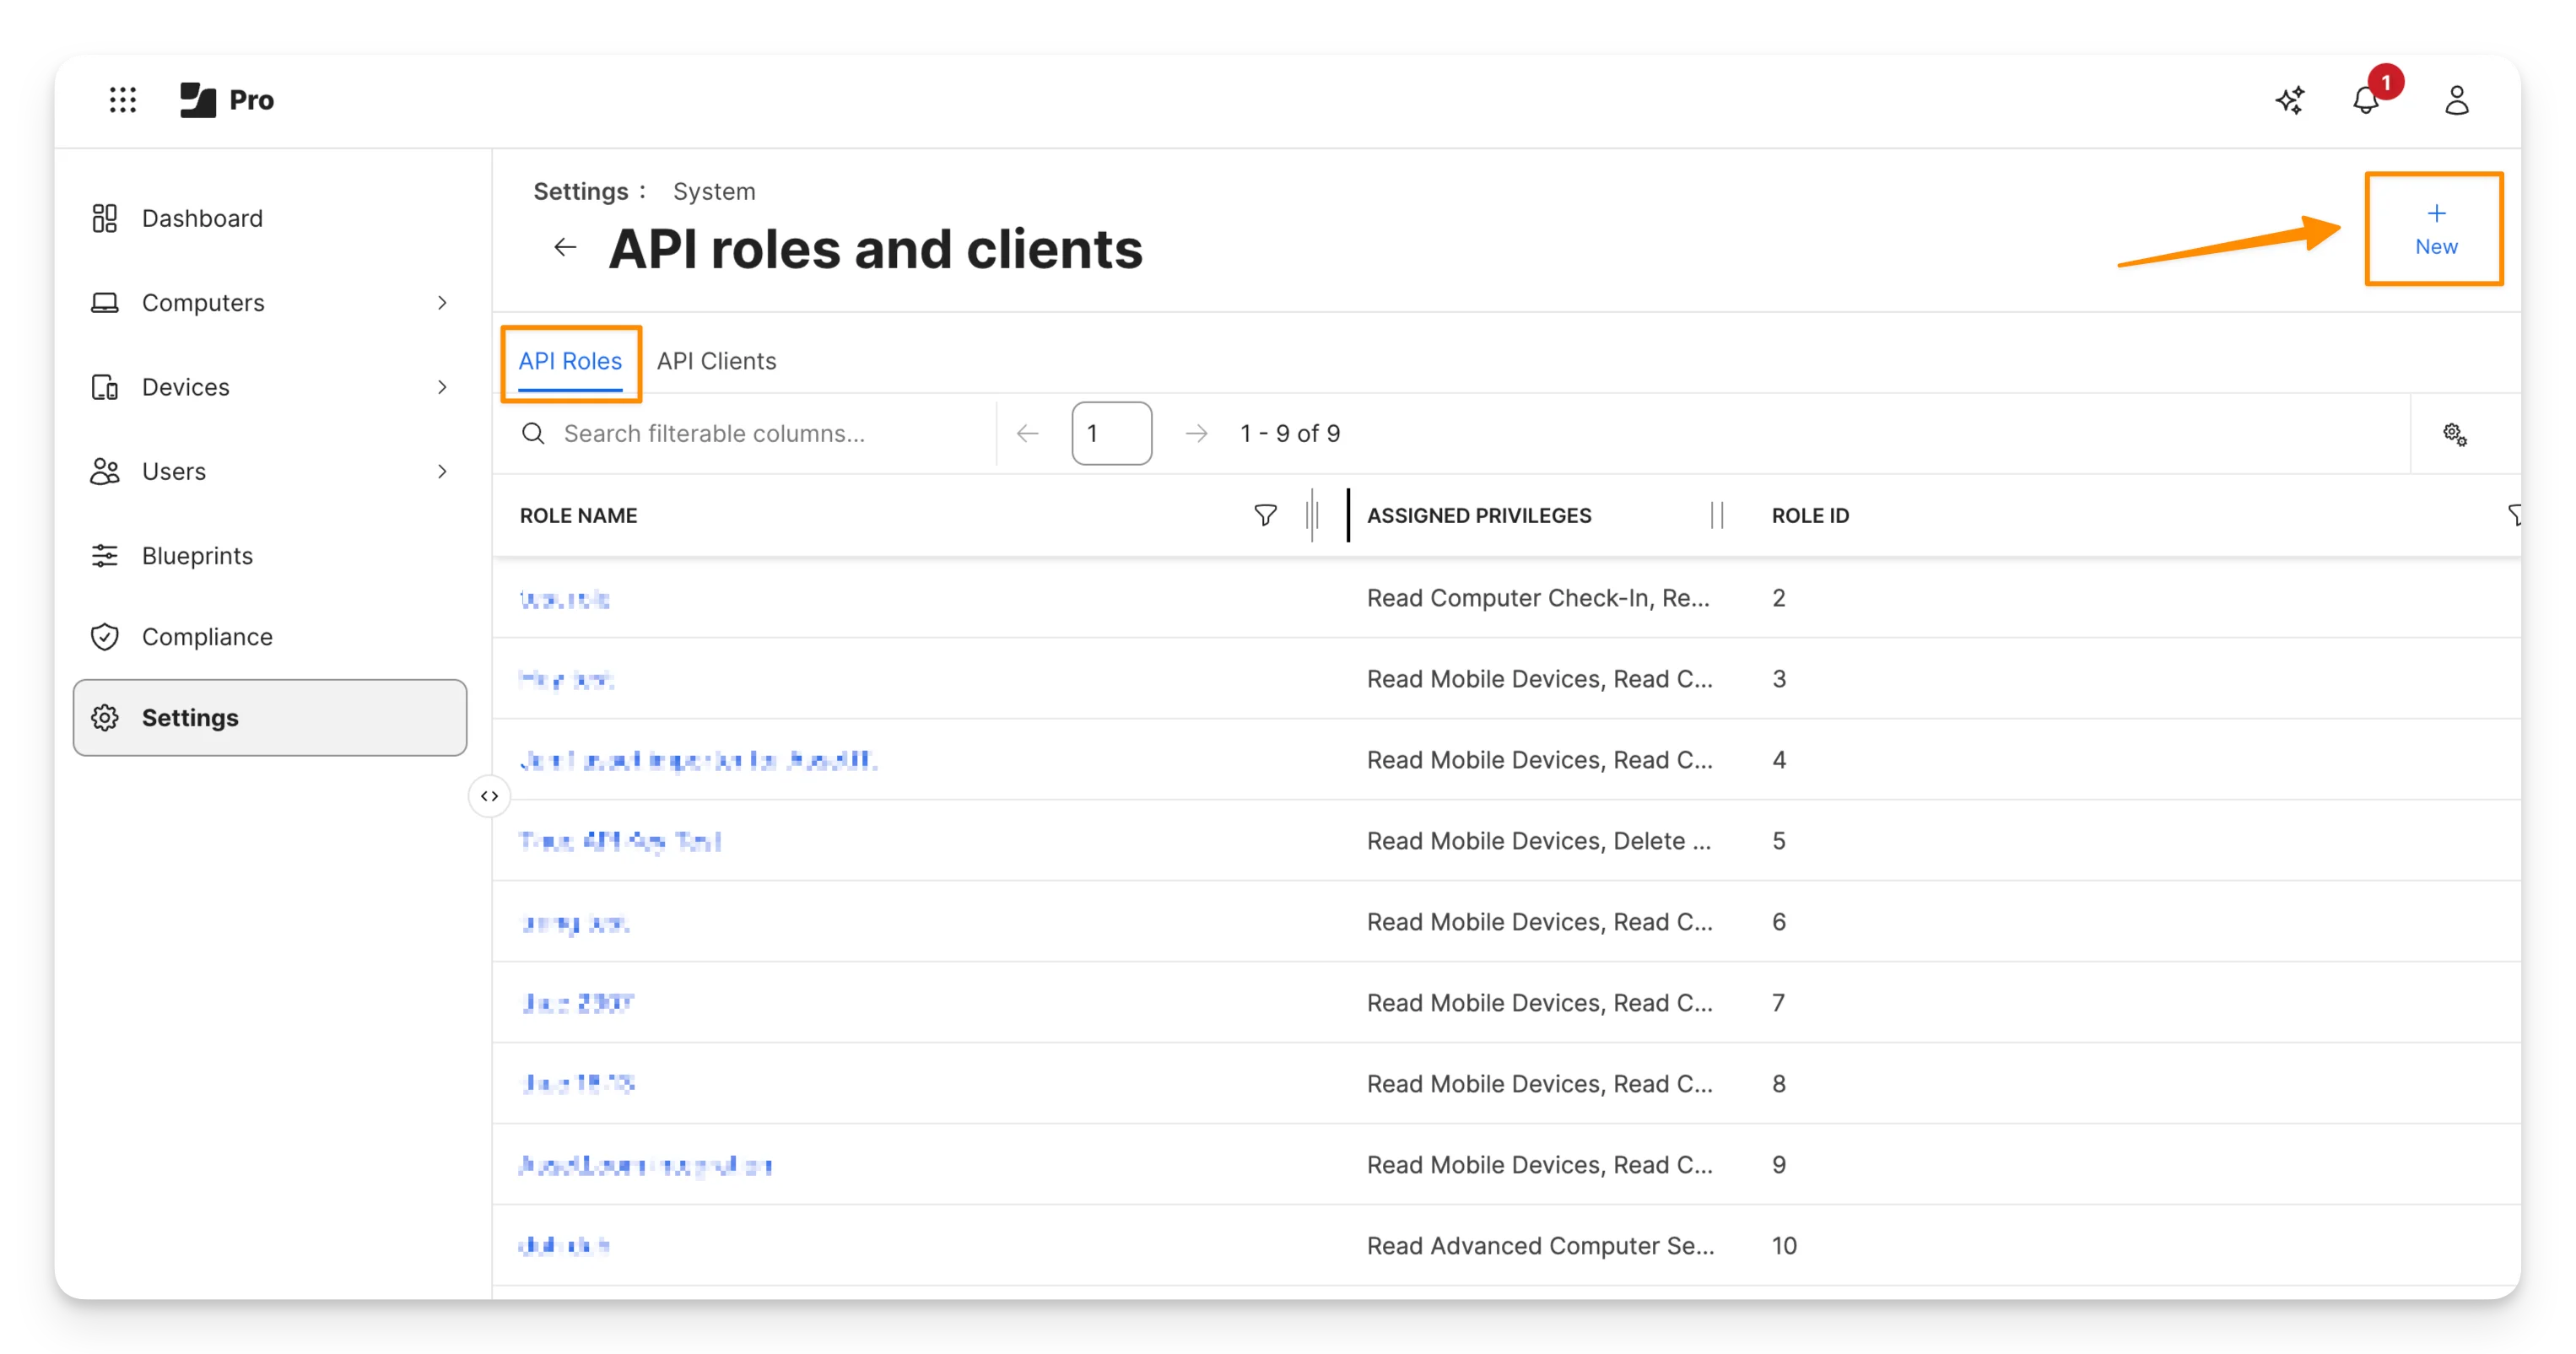Open the role link with ID 5
This screenshot has width=2576, height=1354.
tap(620, 841)
